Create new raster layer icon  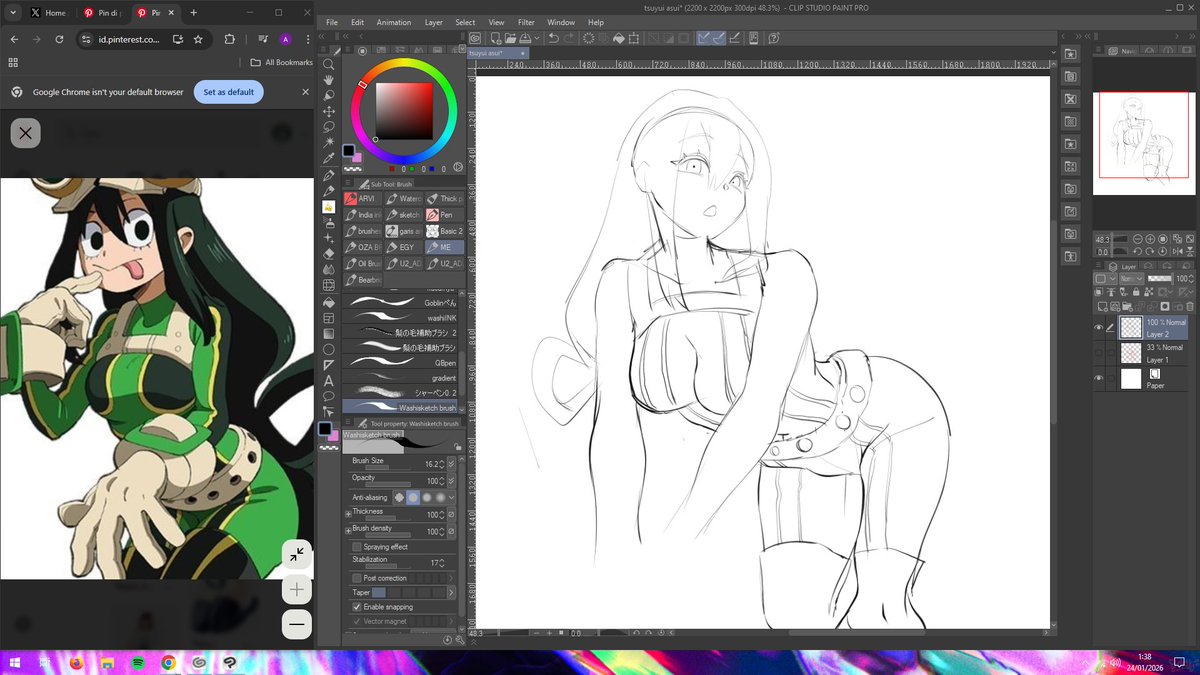click(x=1101, y=306)
